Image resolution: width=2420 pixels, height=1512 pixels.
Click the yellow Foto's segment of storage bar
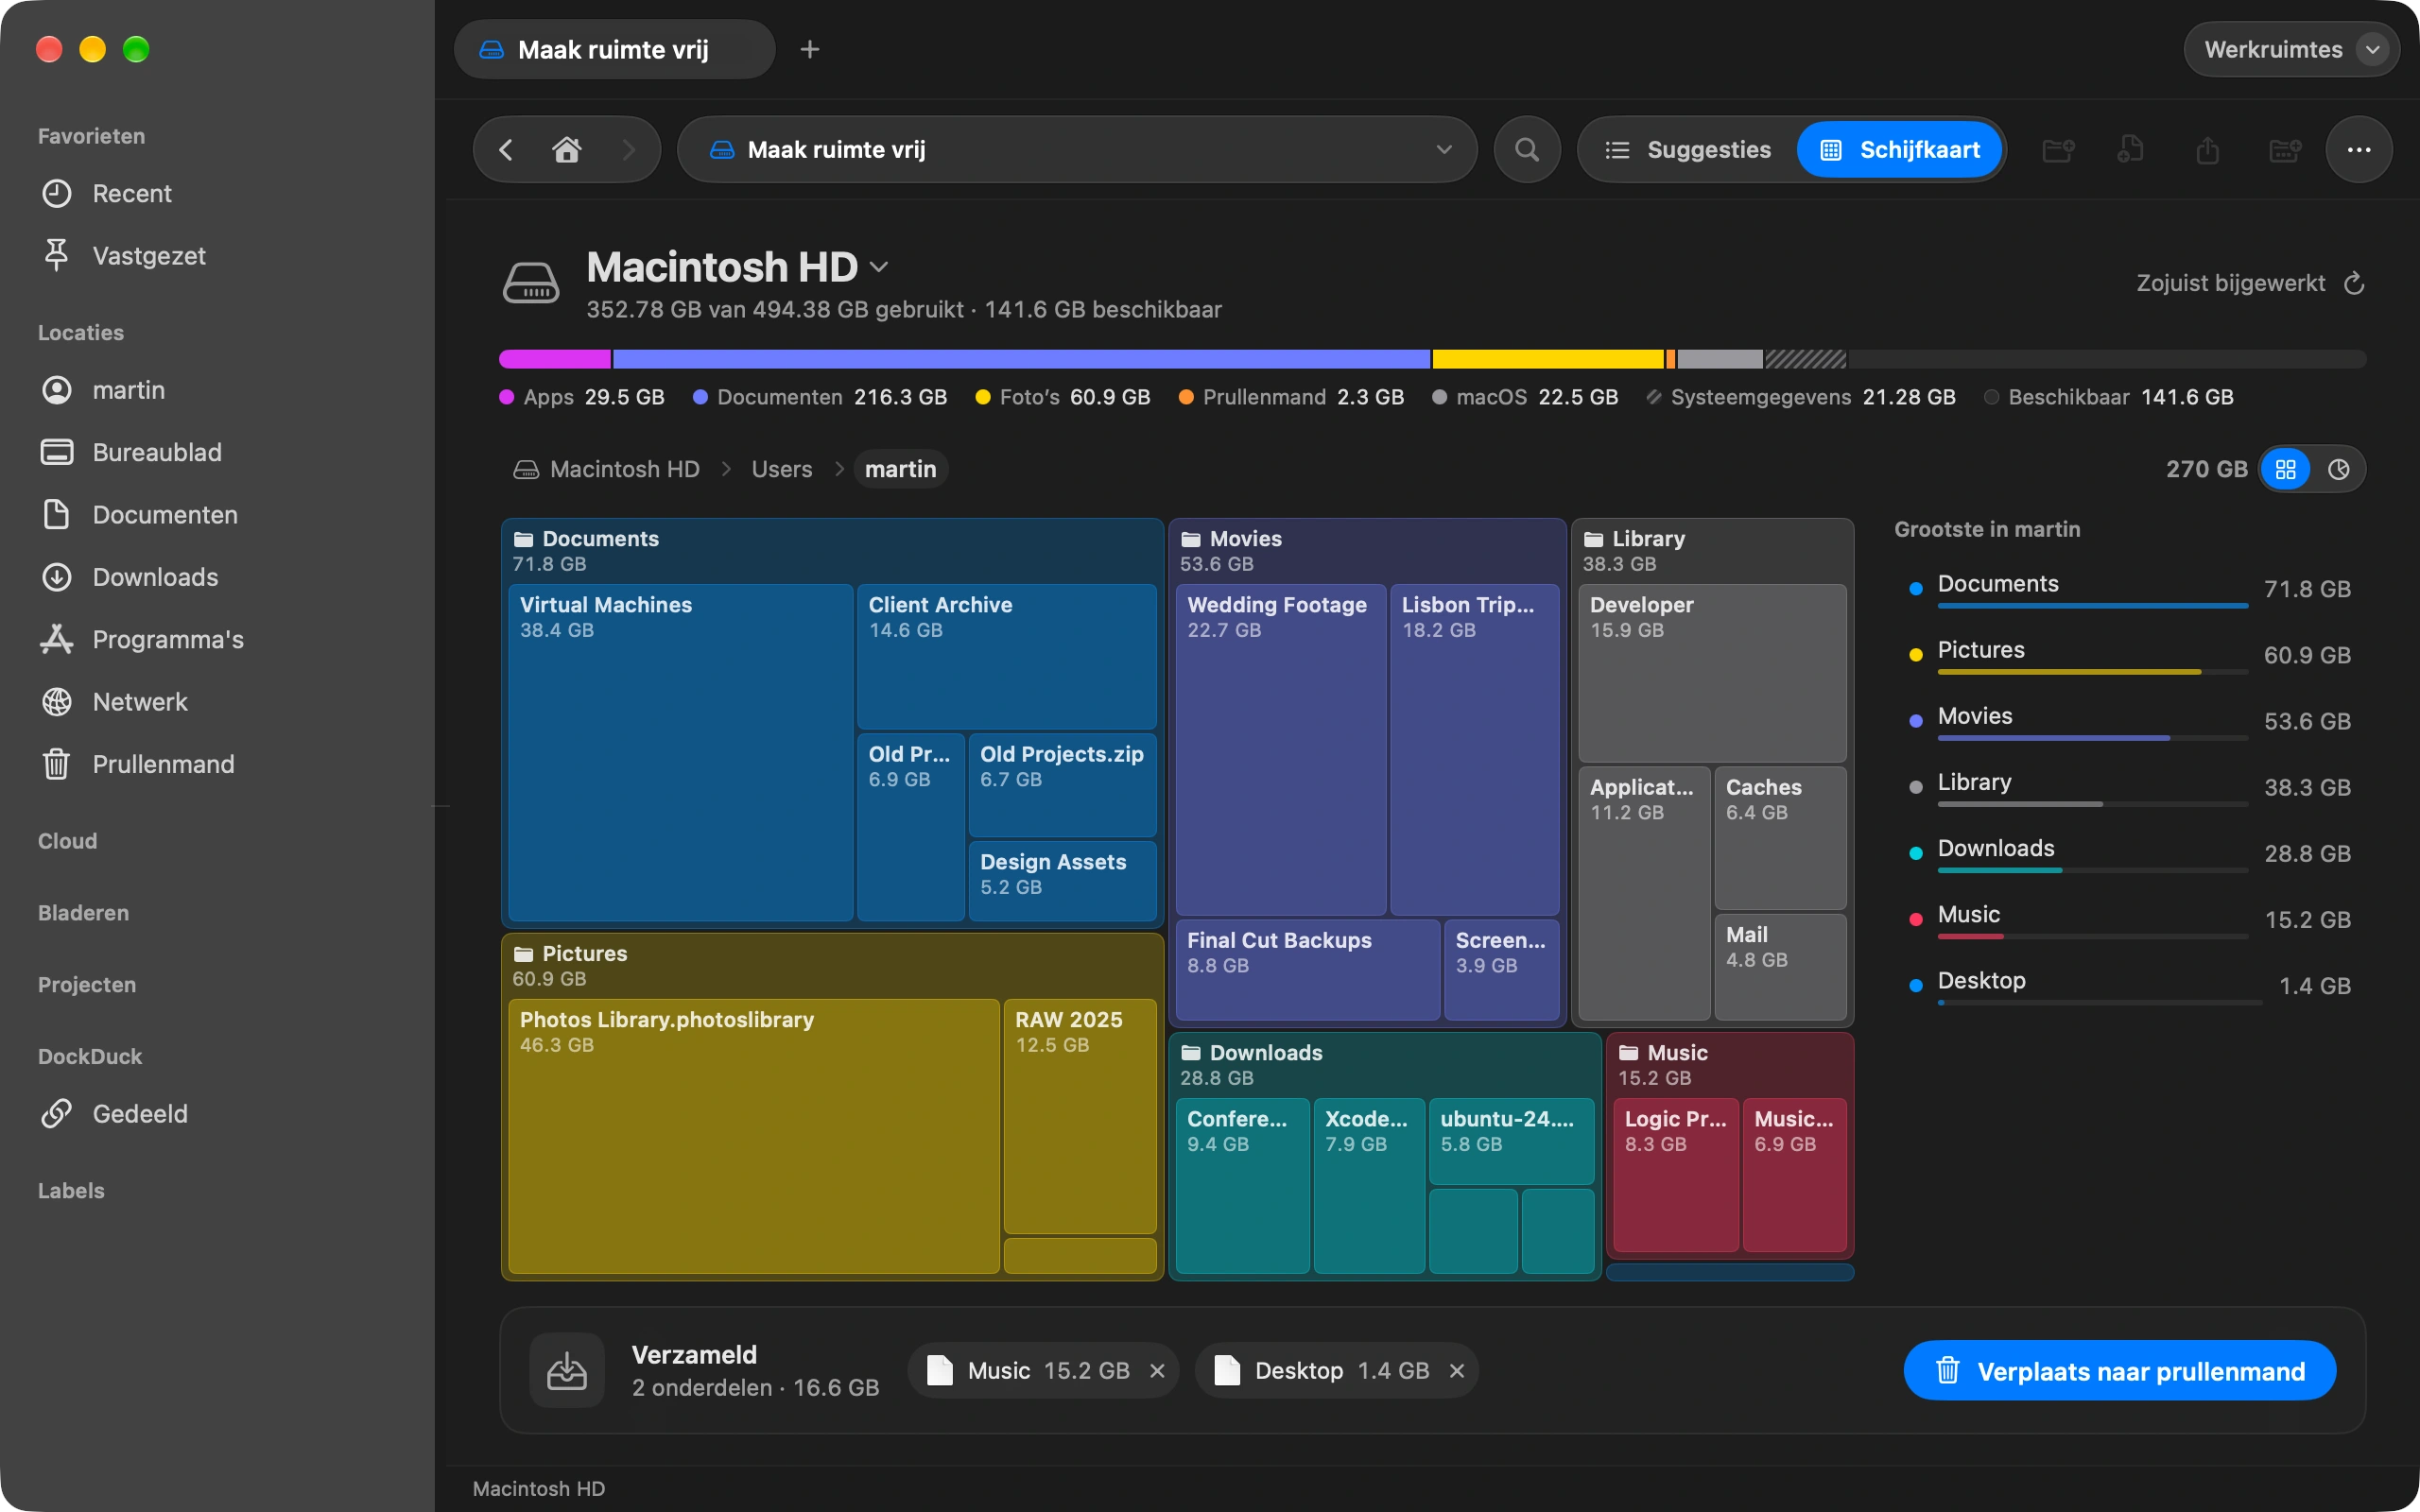click(x=1547, y=359)
